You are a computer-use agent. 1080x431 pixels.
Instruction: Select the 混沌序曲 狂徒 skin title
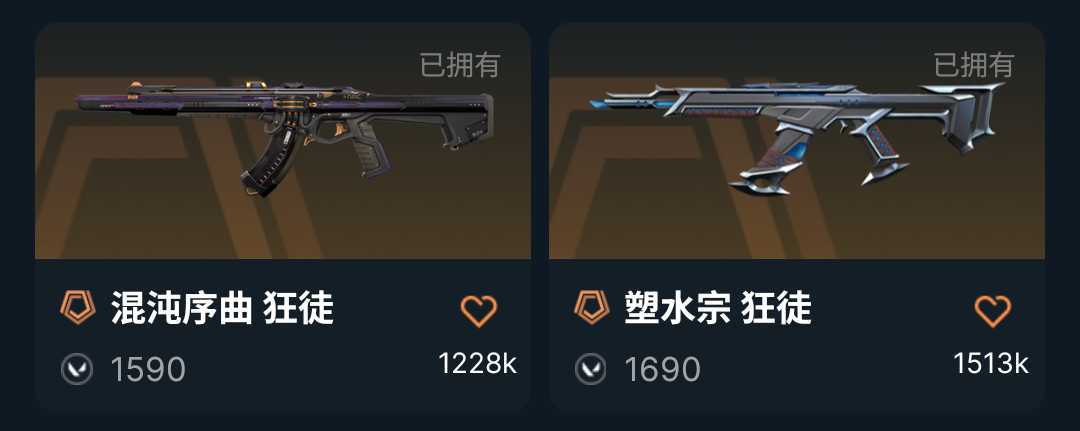click(222, 308)
